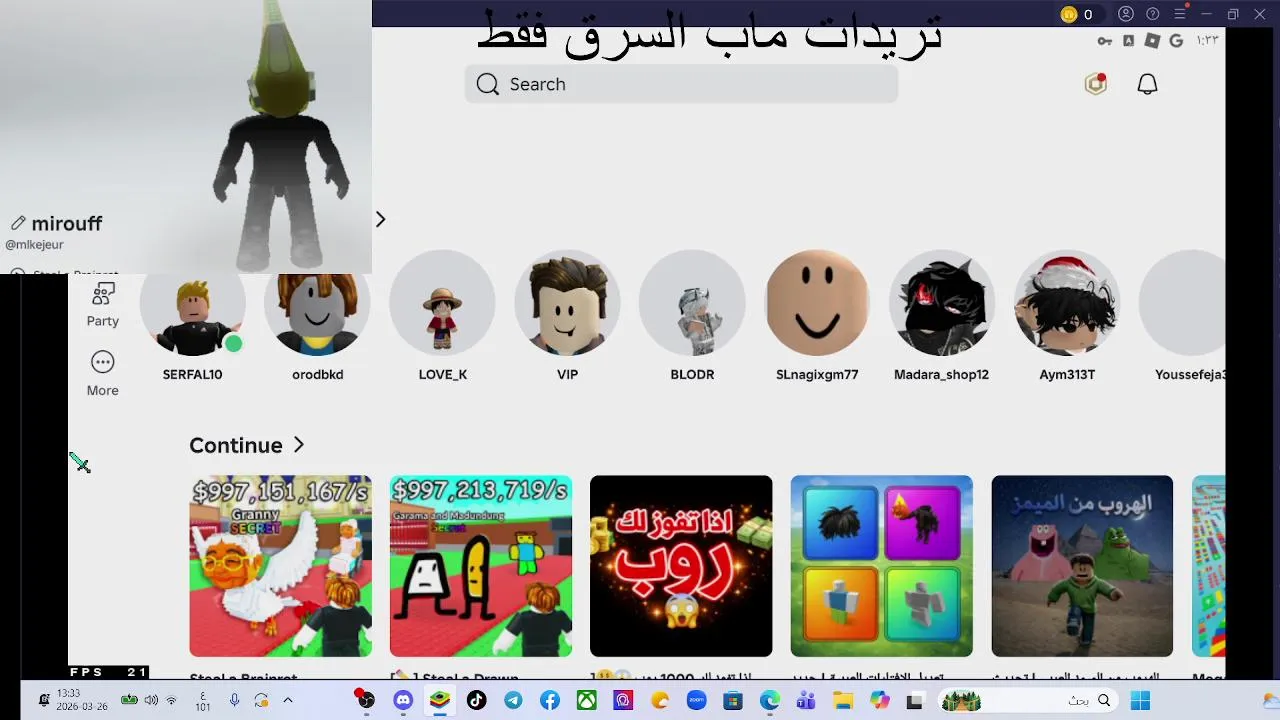
Task: Open the الهروب من الميمز game thumbnail
Action: click(x=1082, y=566)
